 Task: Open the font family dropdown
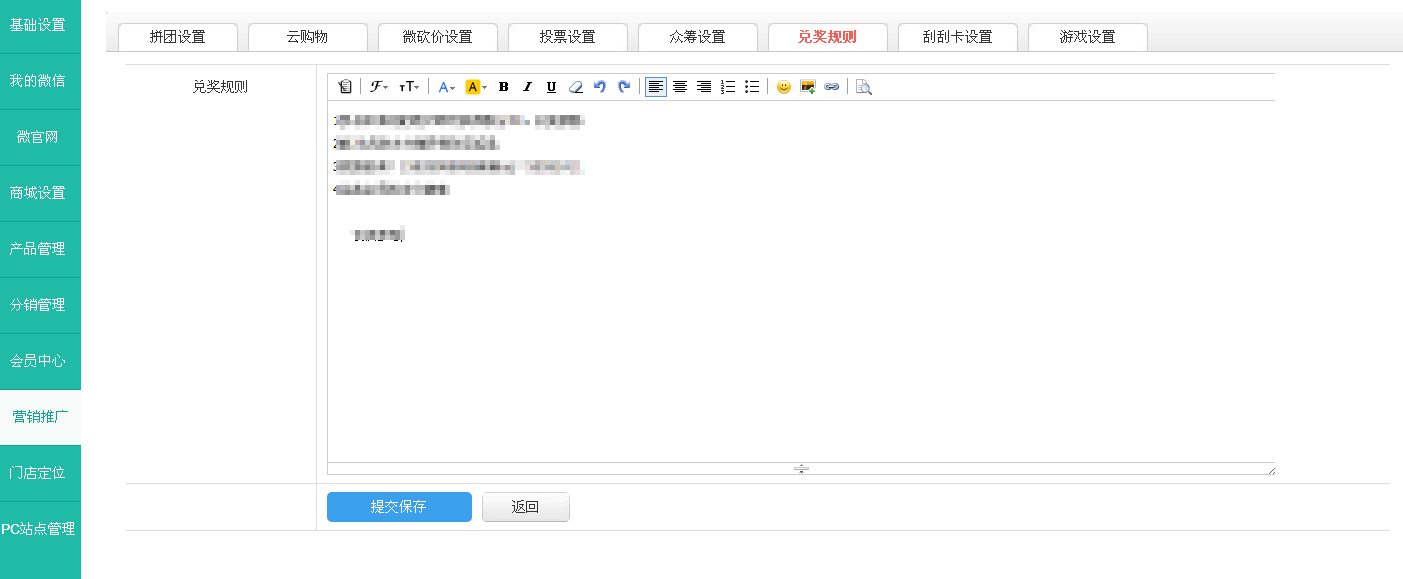[379, 87]
